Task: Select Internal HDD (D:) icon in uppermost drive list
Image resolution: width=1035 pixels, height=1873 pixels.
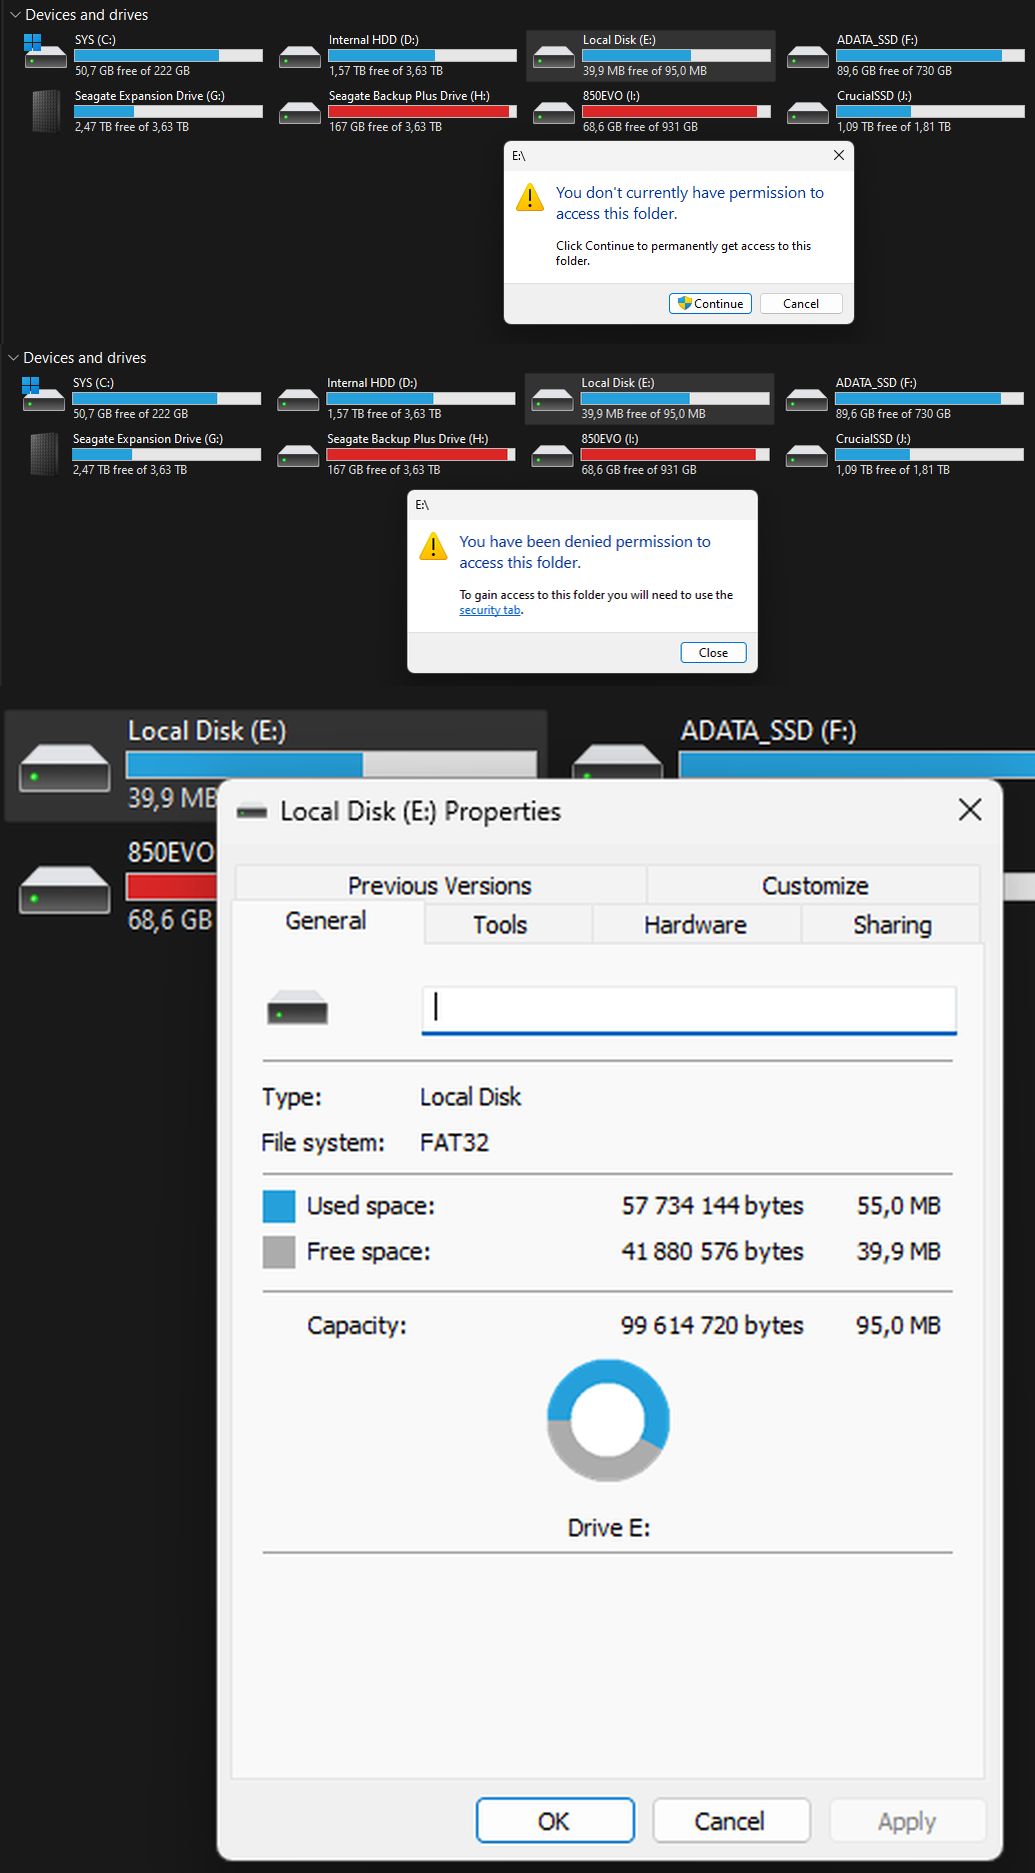Action: (x=300, y=55)
